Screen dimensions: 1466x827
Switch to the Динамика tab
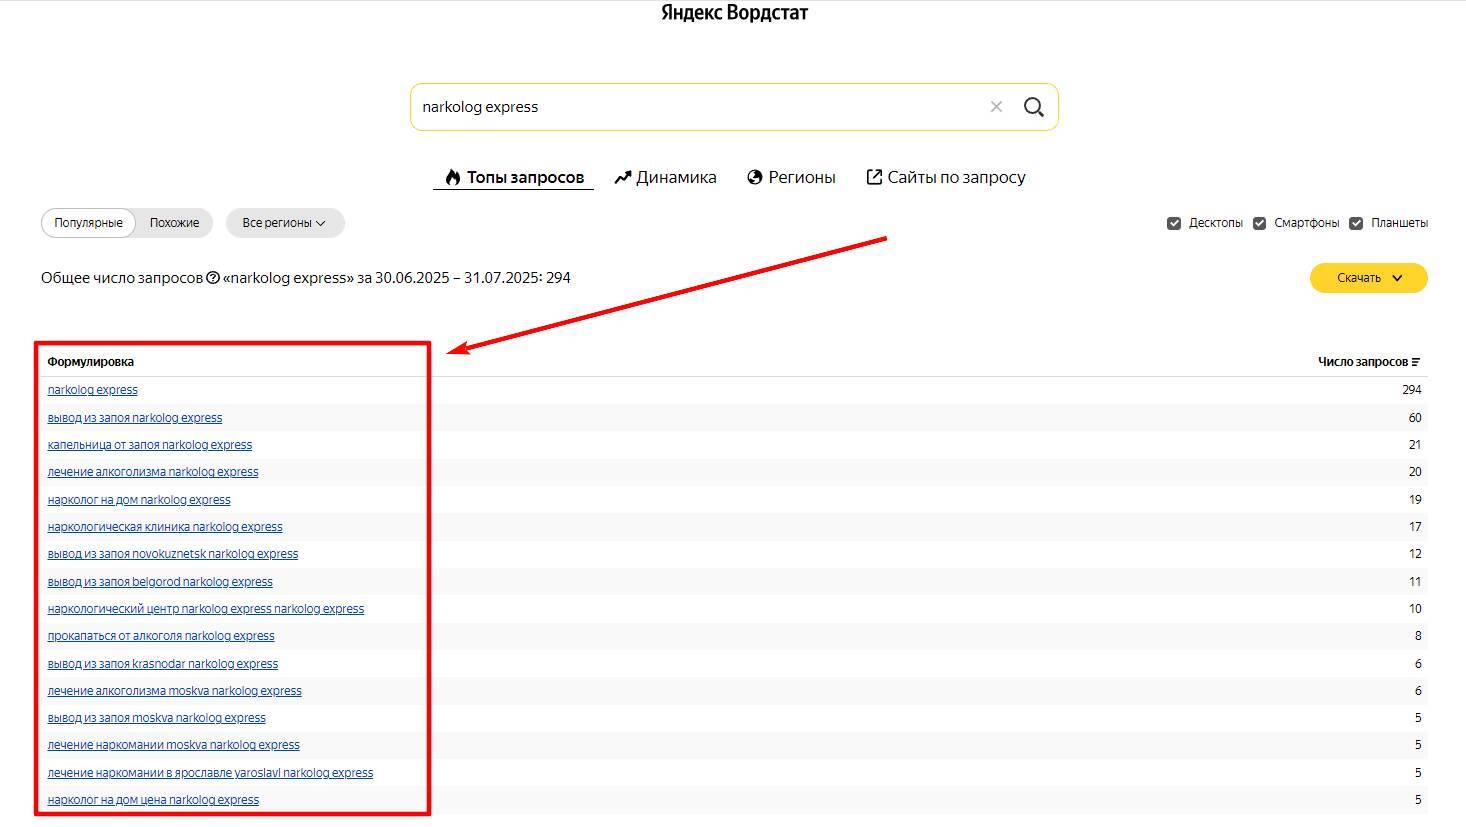(665, 177)
